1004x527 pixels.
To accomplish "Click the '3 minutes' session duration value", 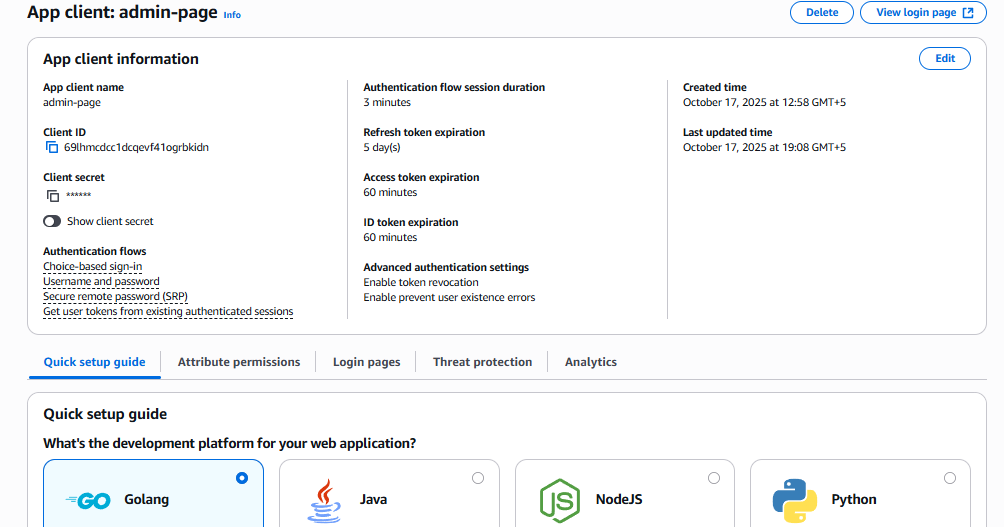I will 387,102.
